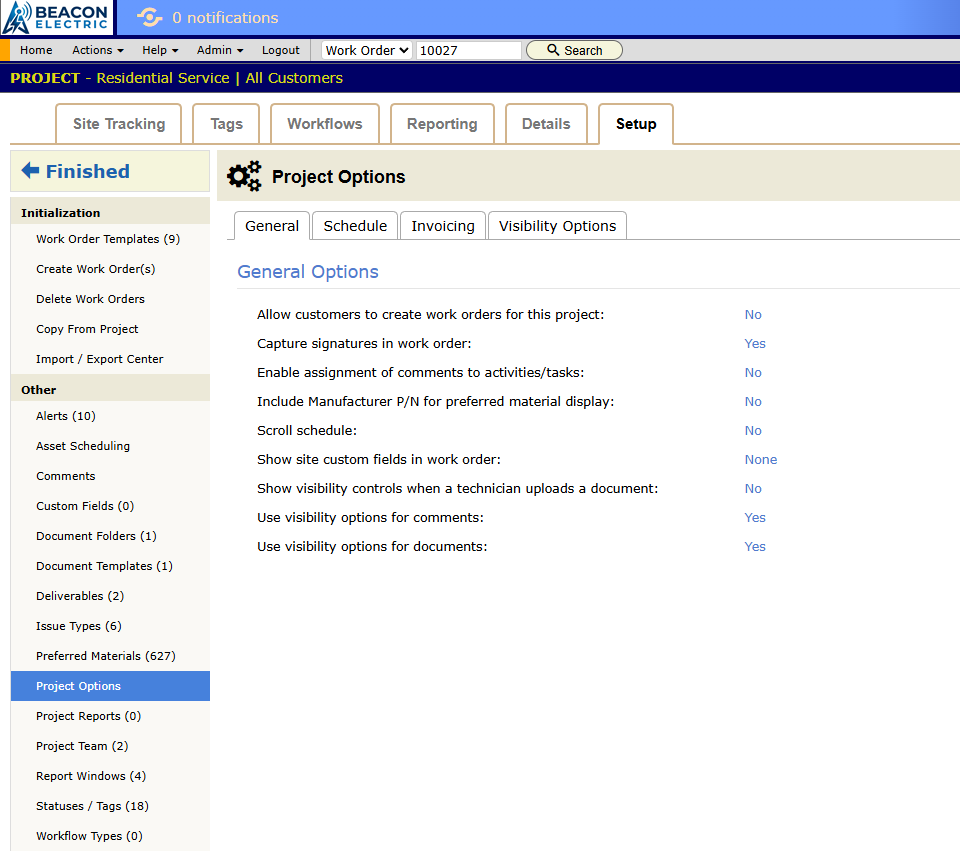Select the Setup tab
This screenshot has width=960, height=860.
click(x=636, y=124)
